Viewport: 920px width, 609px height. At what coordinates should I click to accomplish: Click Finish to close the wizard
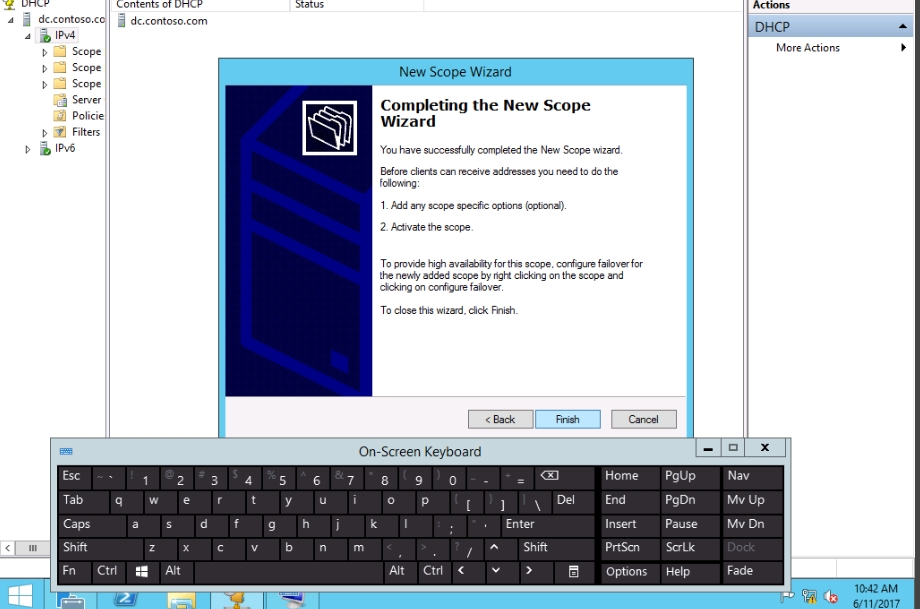pyautogui.click(x=567, y=419)
